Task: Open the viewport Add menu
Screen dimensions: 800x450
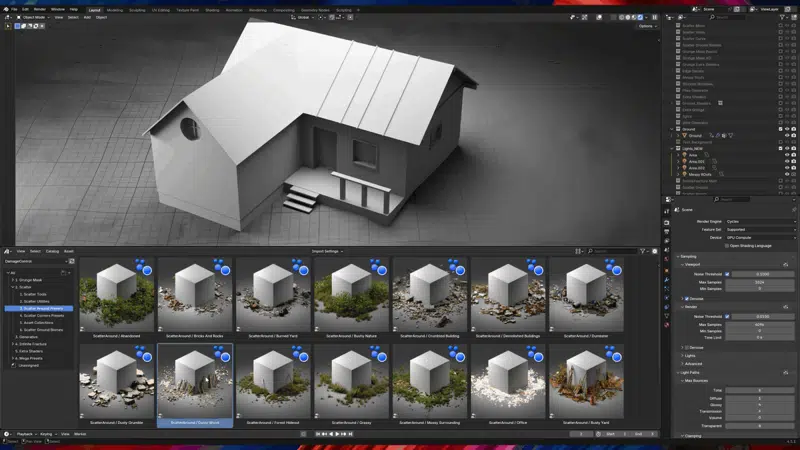Action: click(x=87, y=17)
